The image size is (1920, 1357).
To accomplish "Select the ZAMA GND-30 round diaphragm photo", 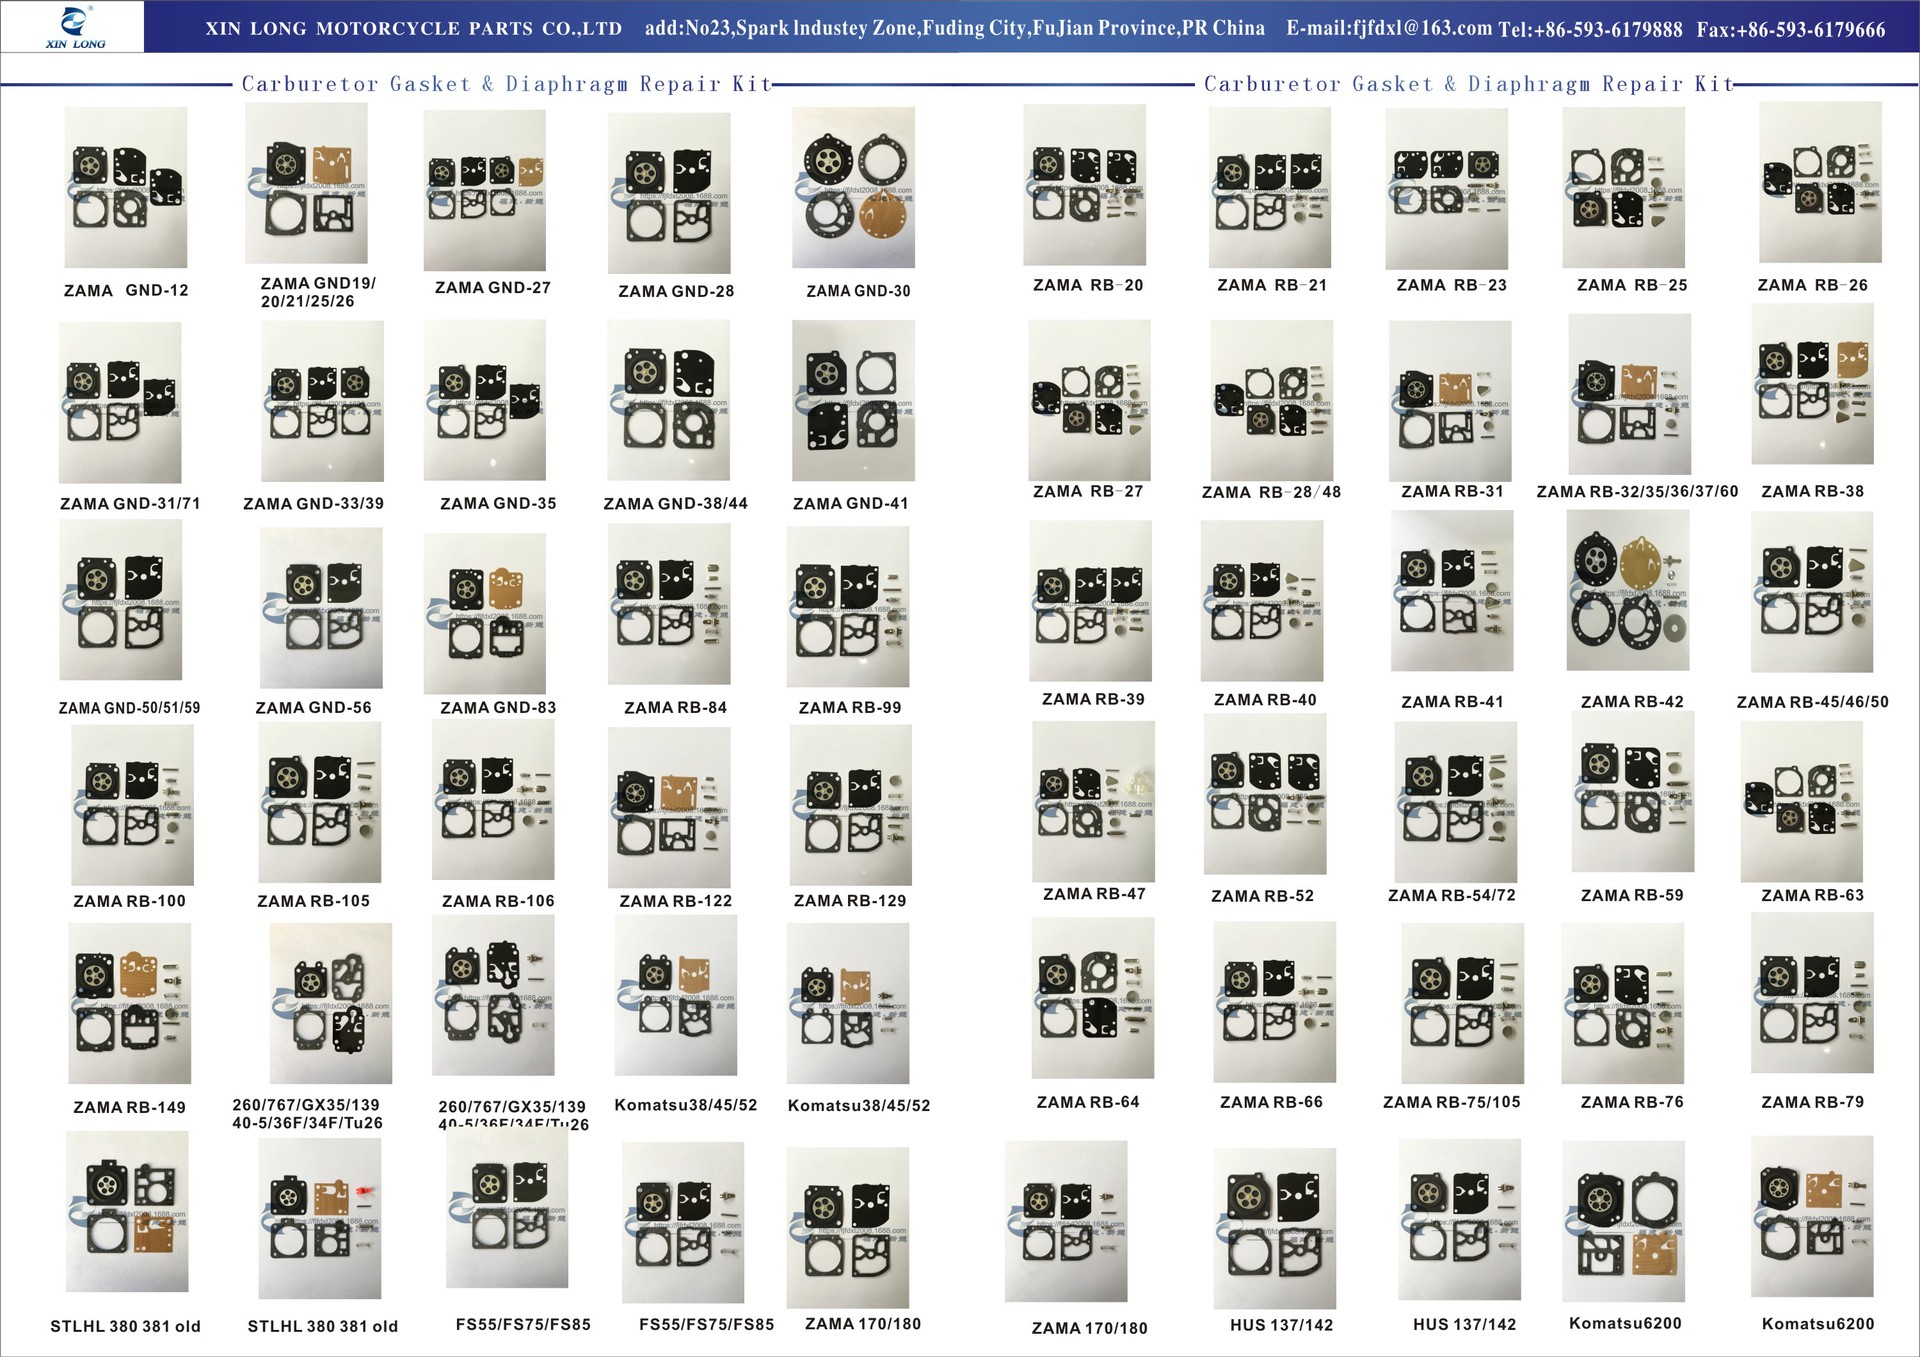I will click(x=853, y=187).
